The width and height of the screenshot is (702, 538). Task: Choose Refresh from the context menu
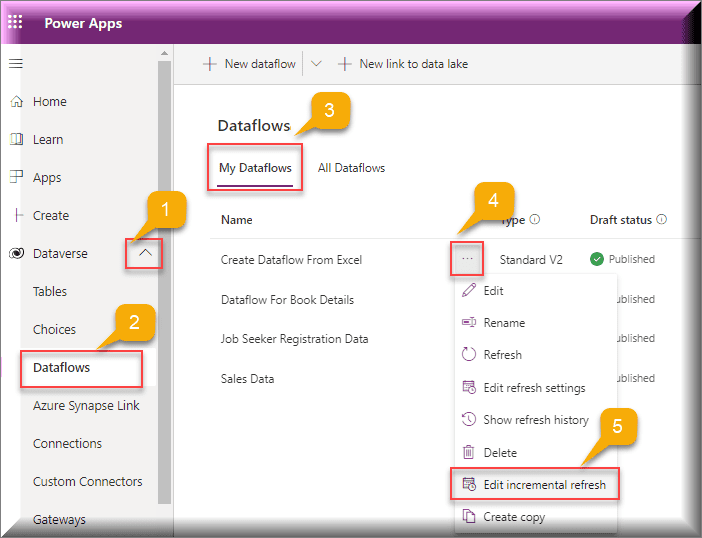tap(536, 354)
